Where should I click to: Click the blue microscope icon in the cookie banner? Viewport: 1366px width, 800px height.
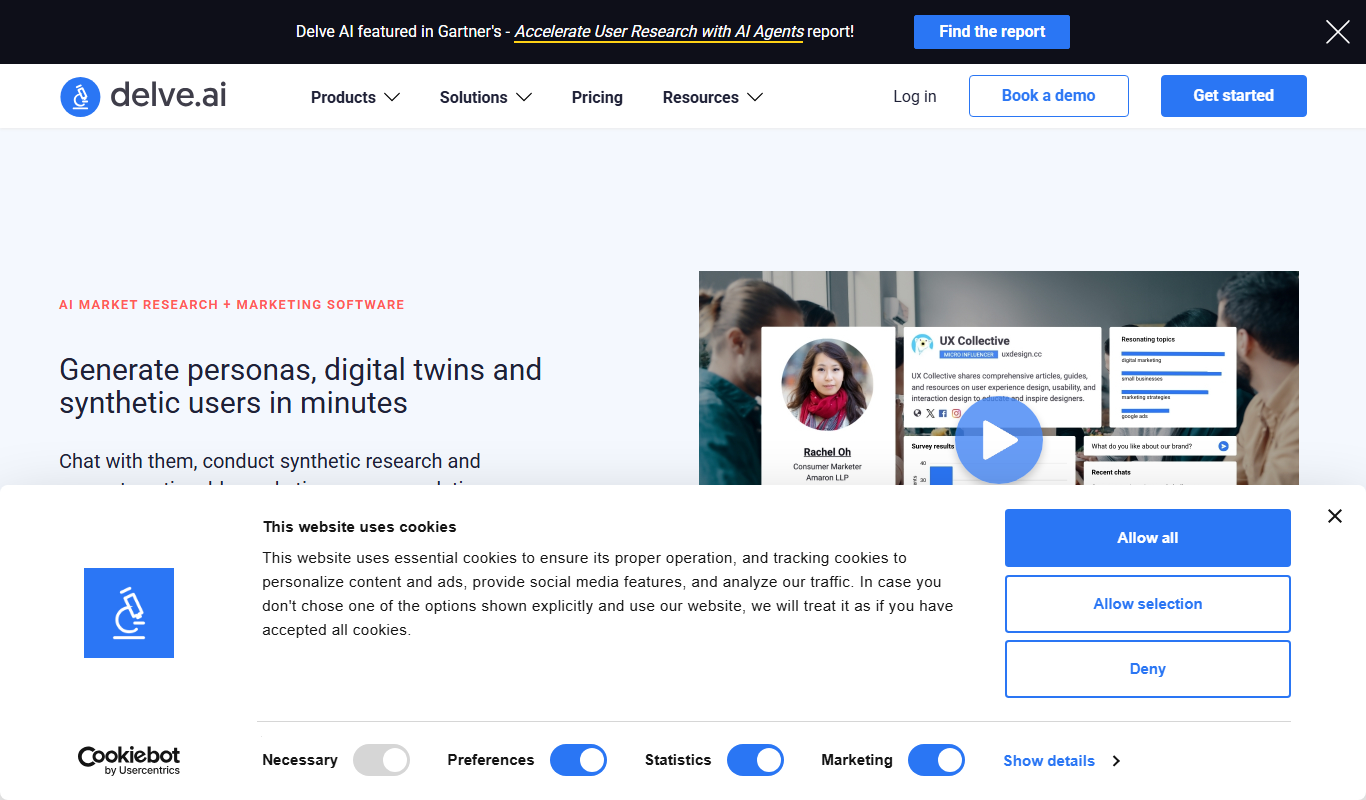[129, 613]
